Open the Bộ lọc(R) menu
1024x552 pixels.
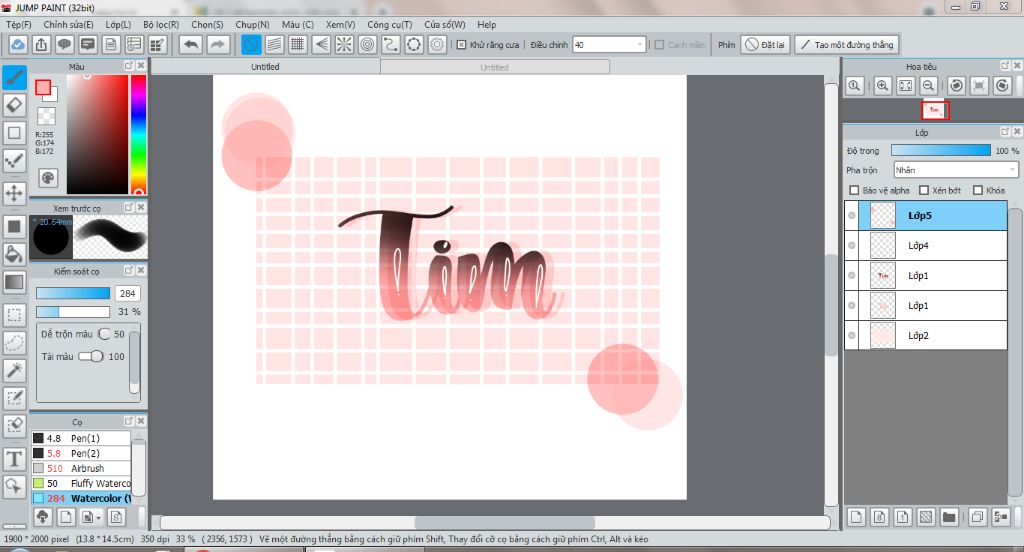click(161, 24)
